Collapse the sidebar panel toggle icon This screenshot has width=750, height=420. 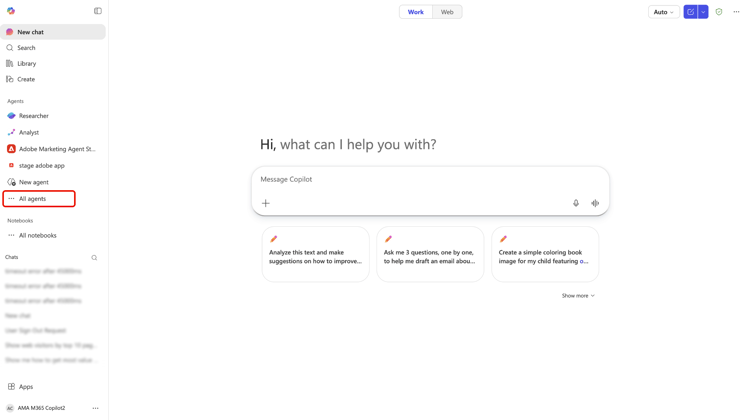pos(98,11)
